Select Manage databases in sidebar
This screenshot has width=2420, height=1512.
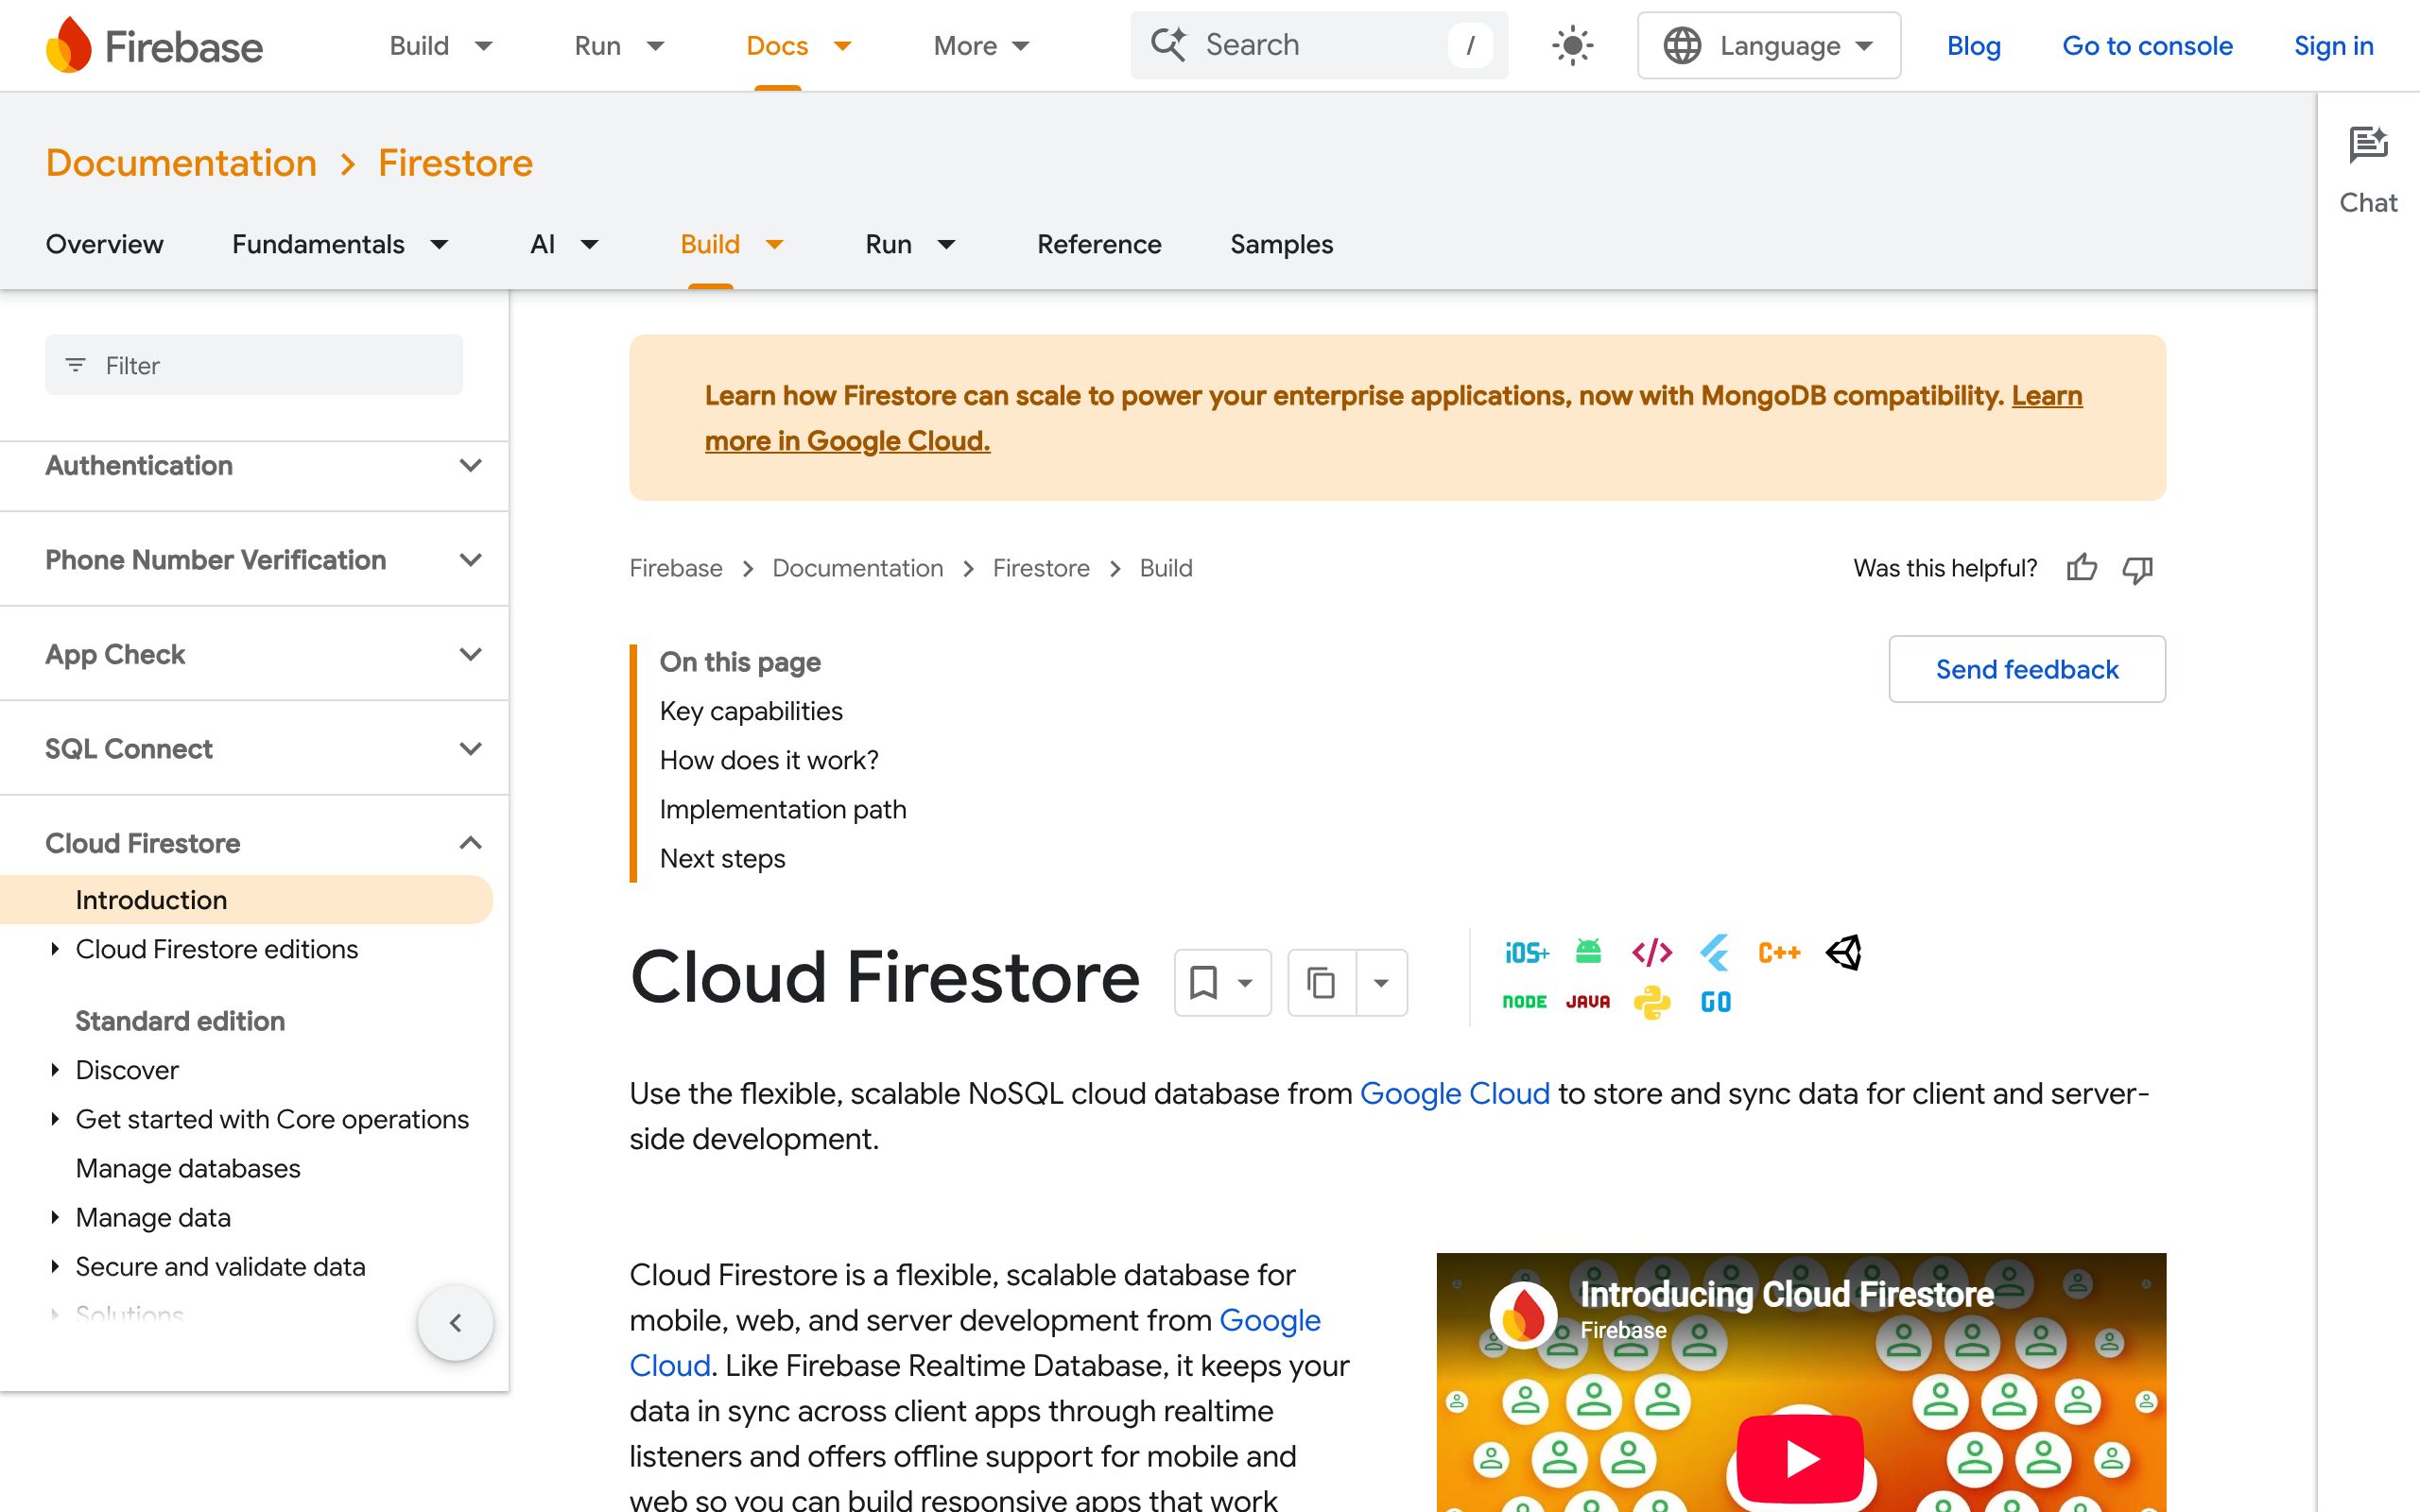[x=188, y=1168]
